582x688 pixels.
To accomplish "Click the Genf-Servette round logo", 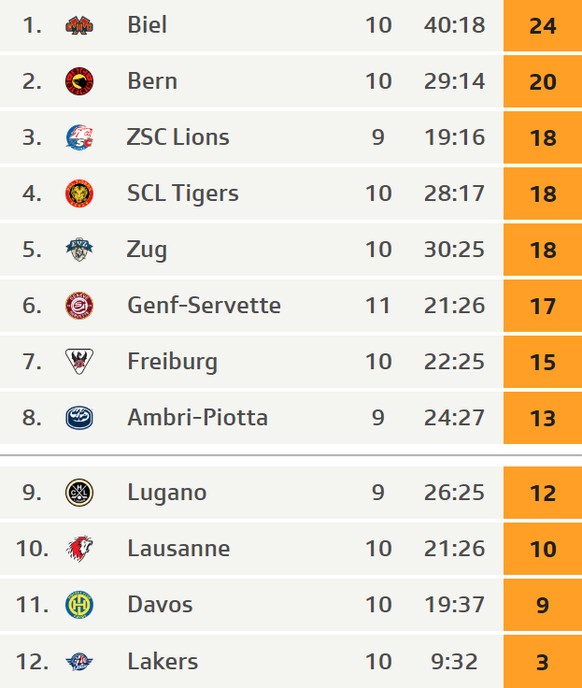I will (79, 305).
